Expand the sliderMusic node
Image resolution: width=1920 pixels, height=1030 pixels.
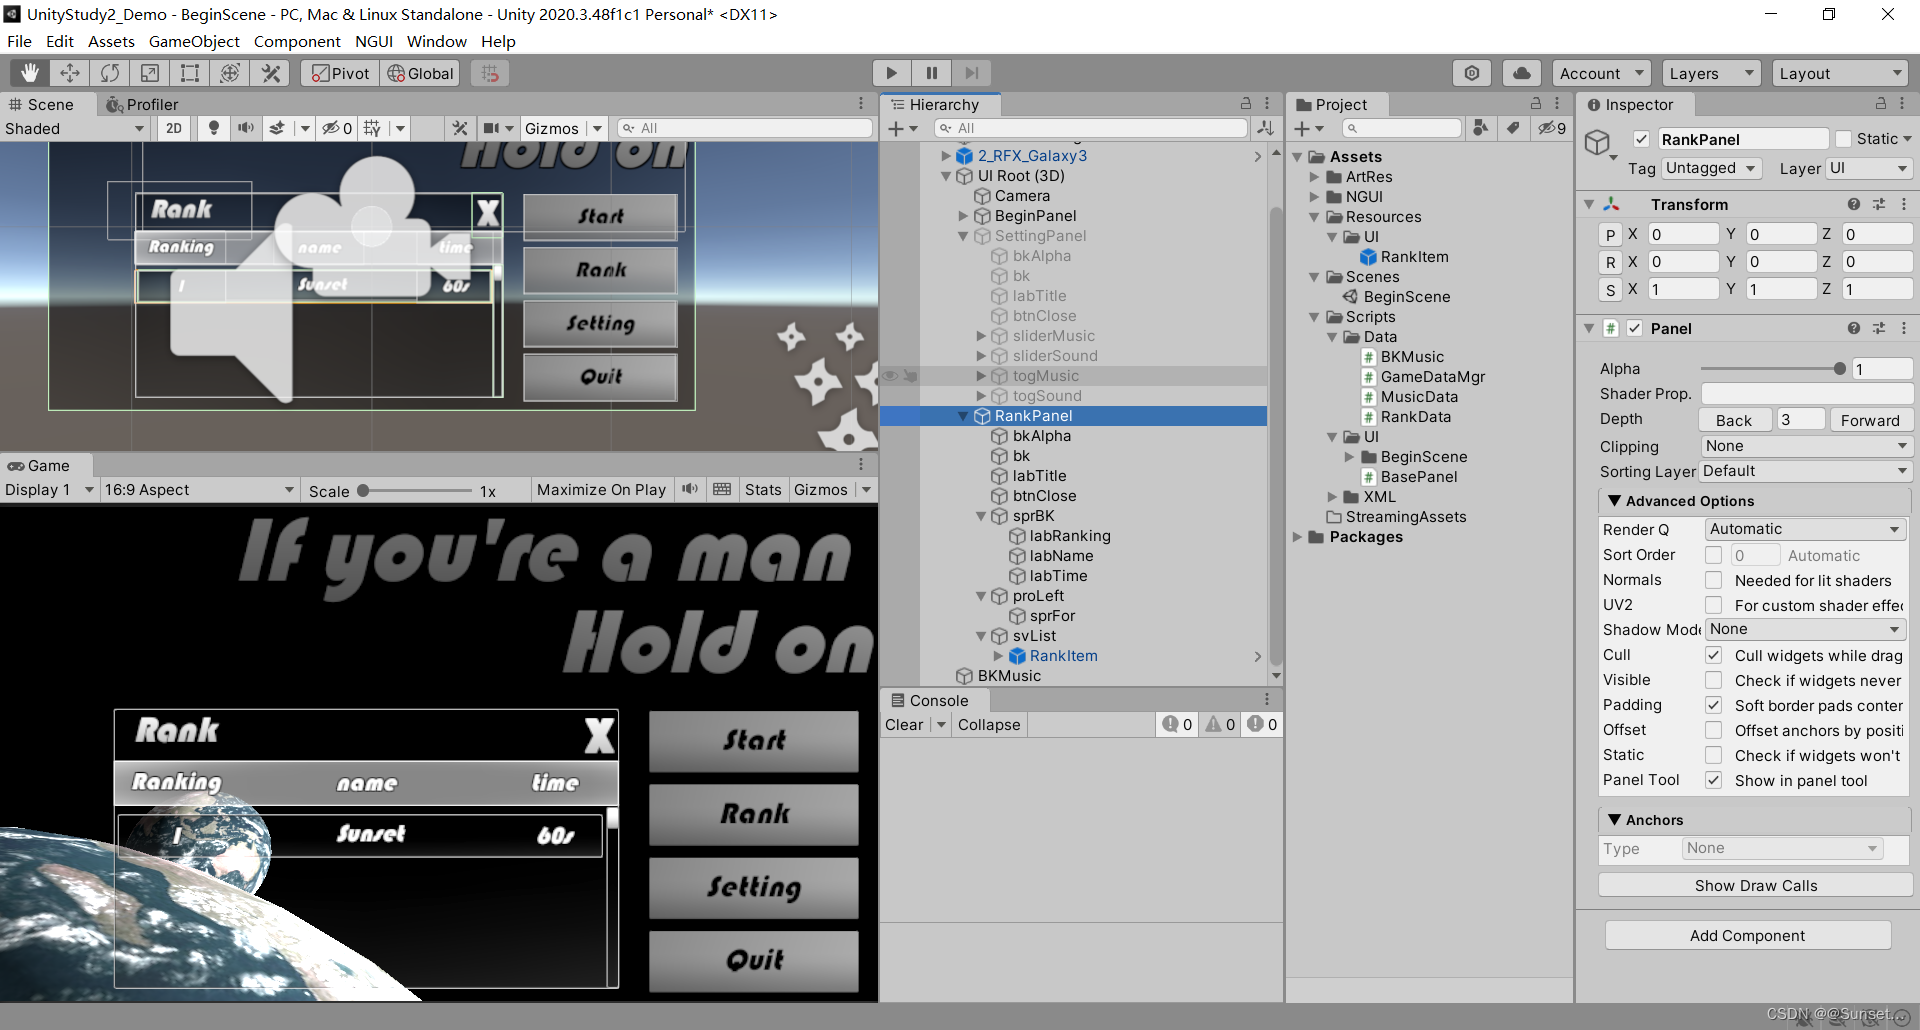tap(981, 336)
